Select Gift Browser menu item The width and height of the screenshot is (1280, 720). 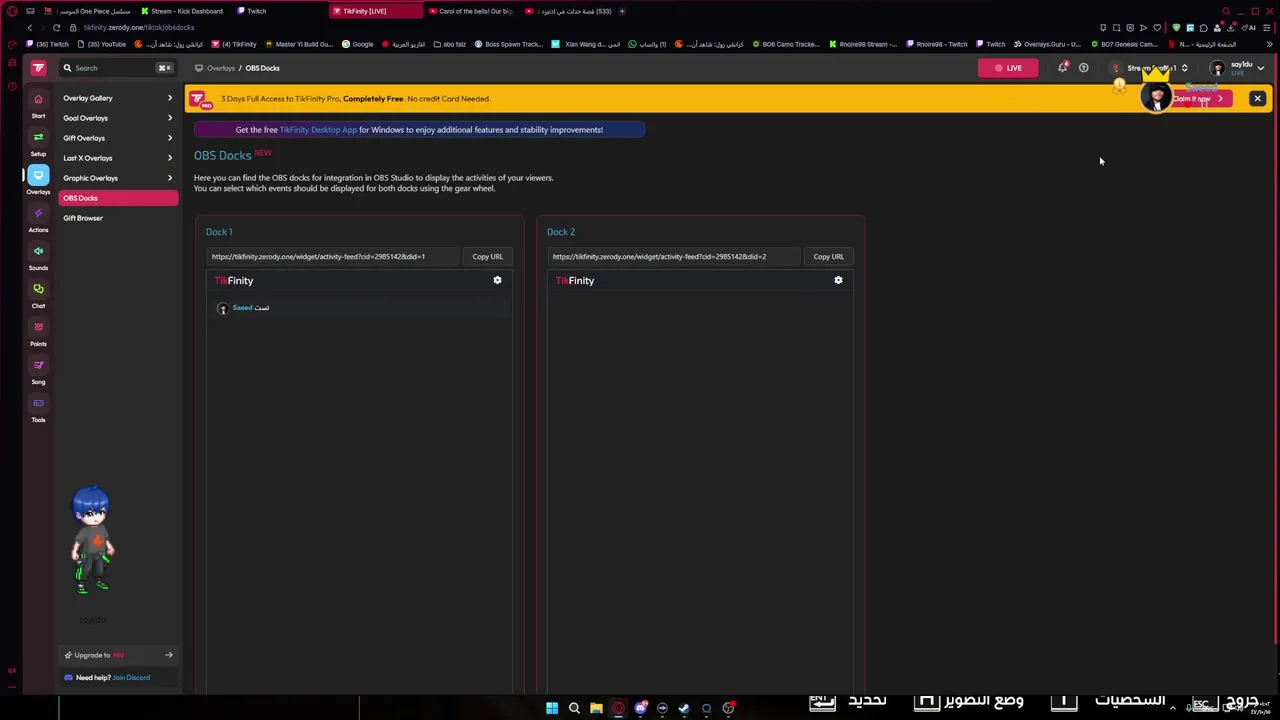coord(118,218)
